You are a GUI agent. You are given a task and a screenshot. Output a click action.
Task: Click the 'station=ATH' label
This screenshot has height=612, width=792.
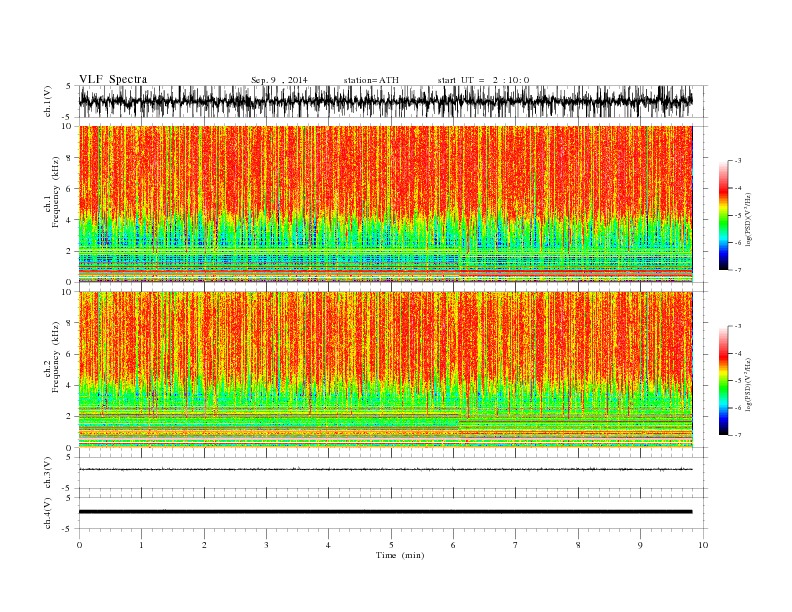(371, 80)
